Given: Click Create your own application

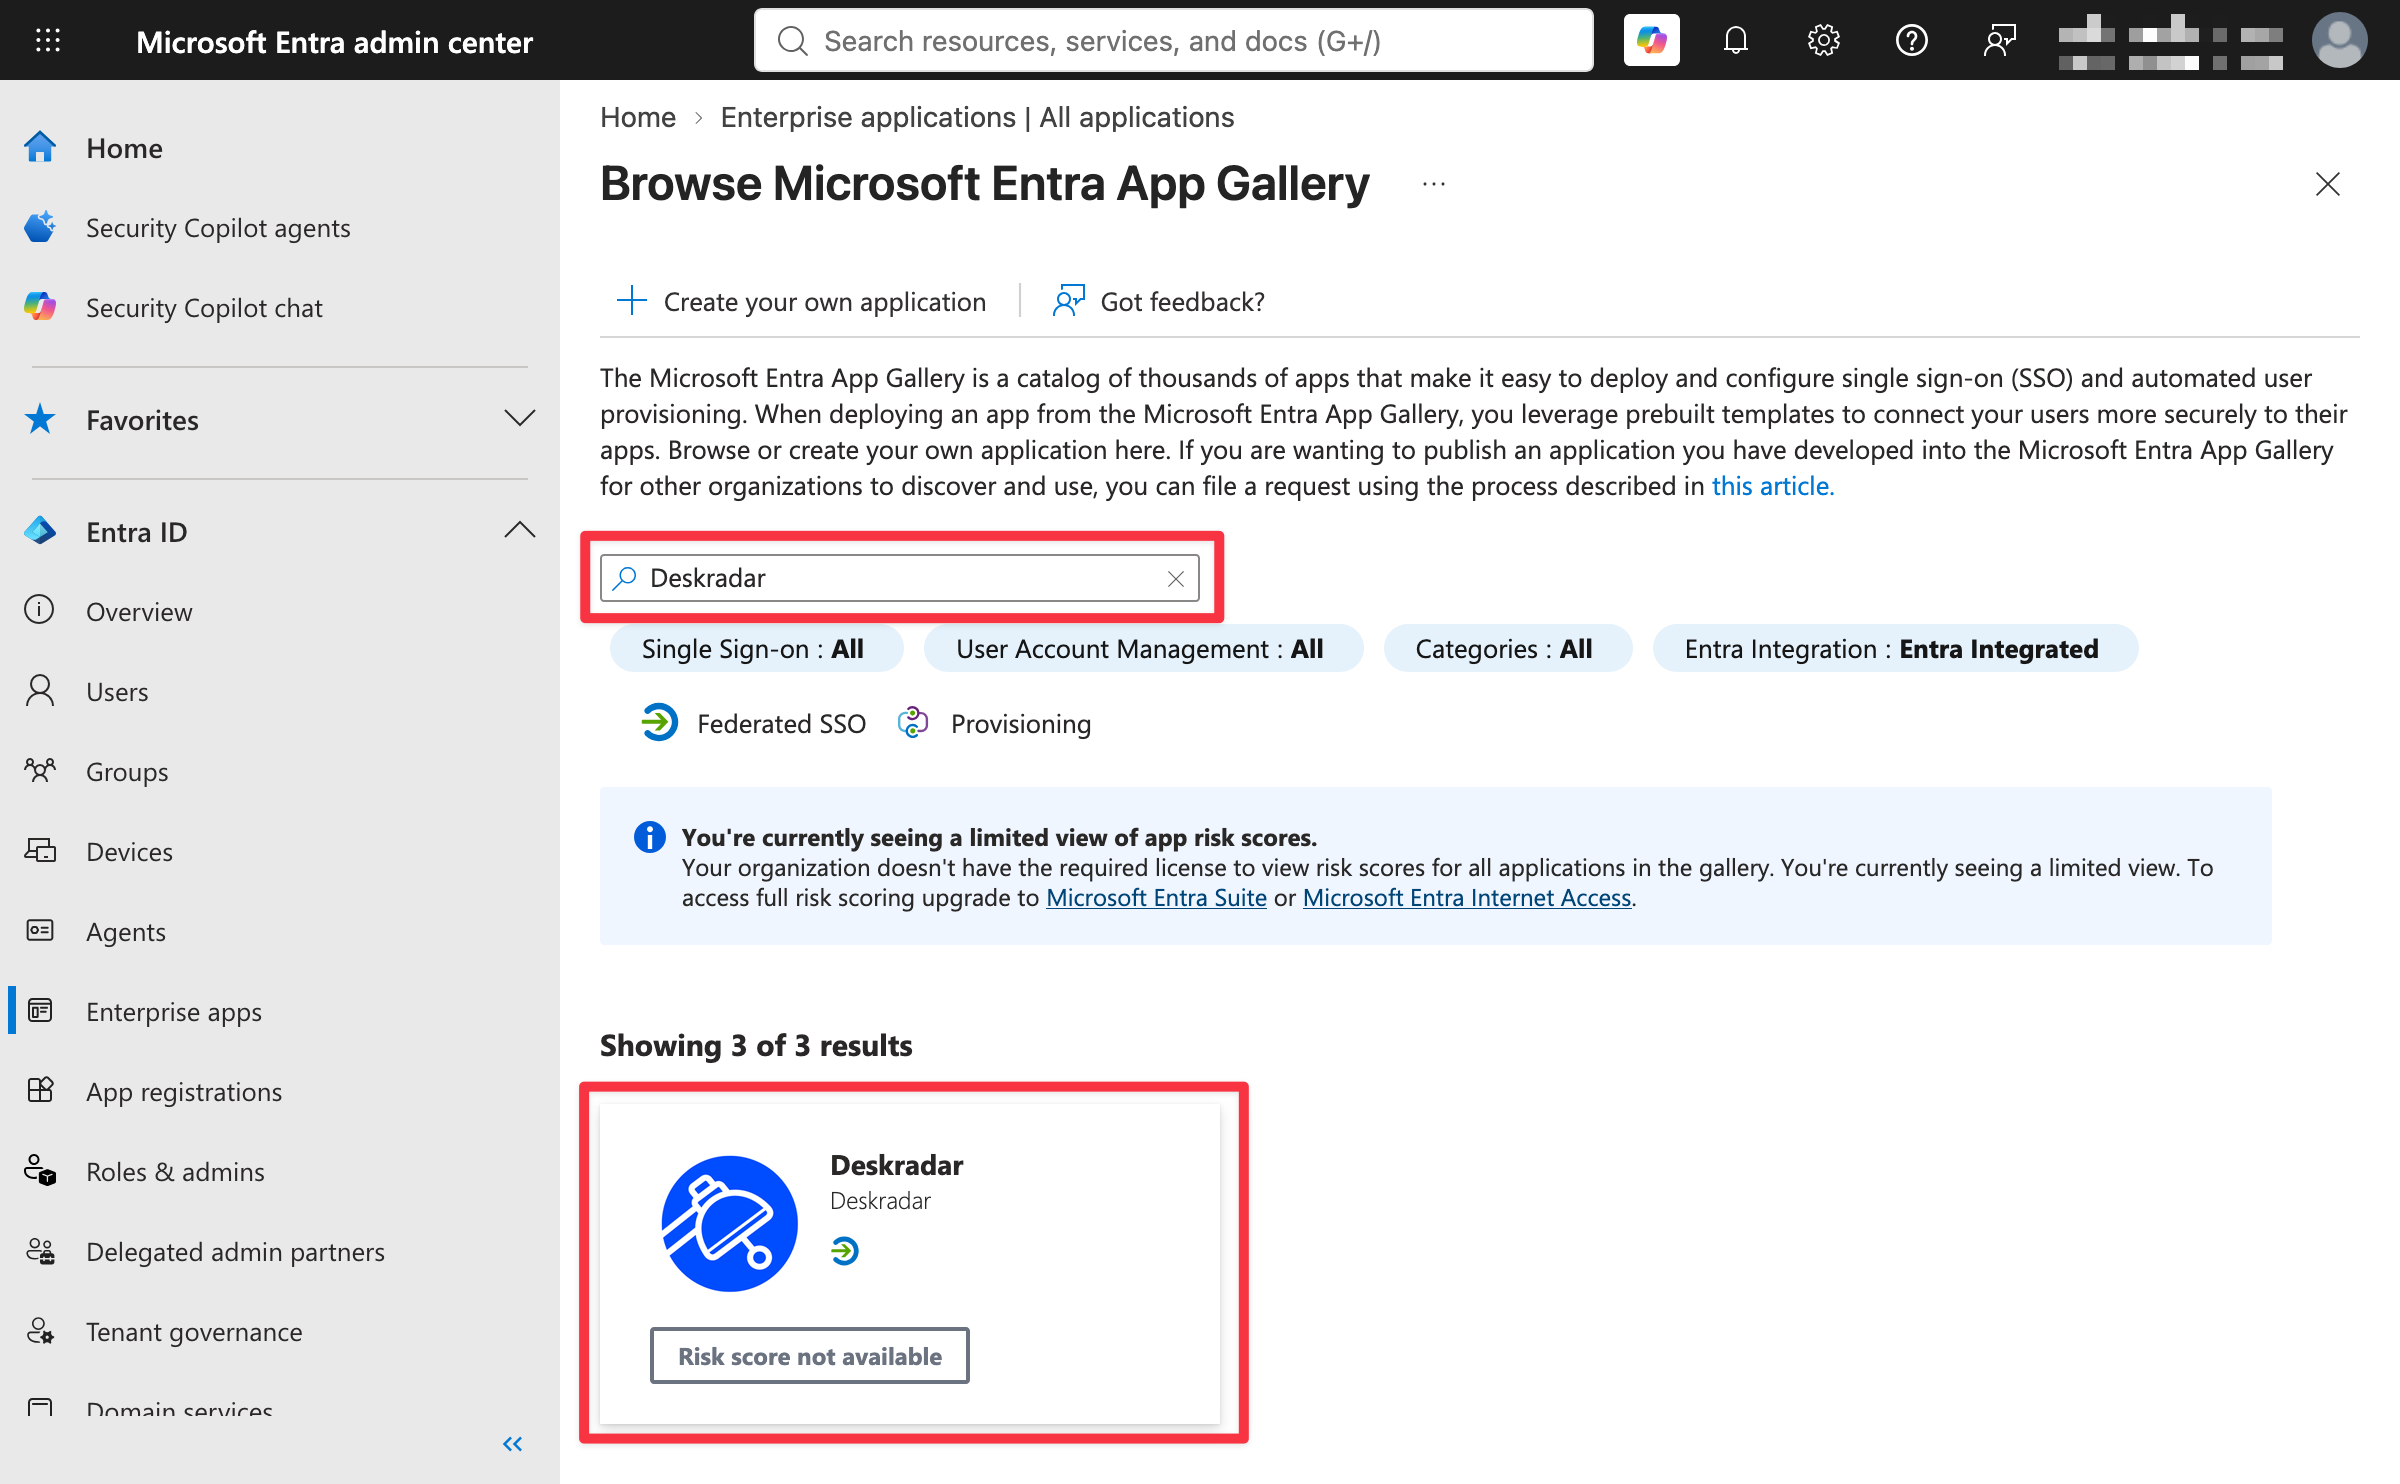Looking at the screenshot, I should pyautogui.click(x=801, y=301).
